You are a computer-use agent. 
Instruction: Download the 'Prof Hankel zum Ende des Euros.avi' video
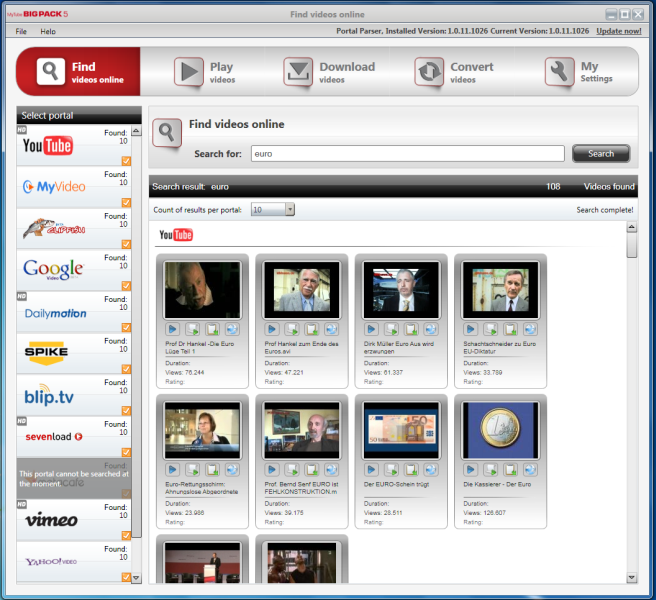pyautogui.click(x=292, y=329)
